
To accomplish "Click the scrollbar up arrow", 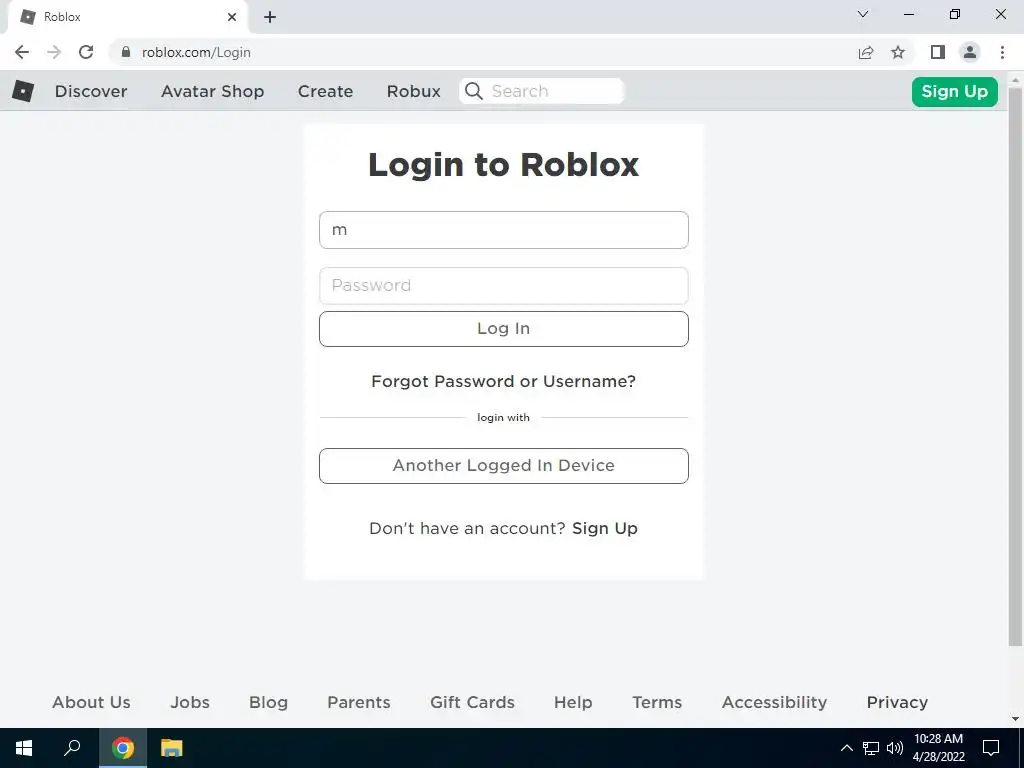I will [1015, 79].
